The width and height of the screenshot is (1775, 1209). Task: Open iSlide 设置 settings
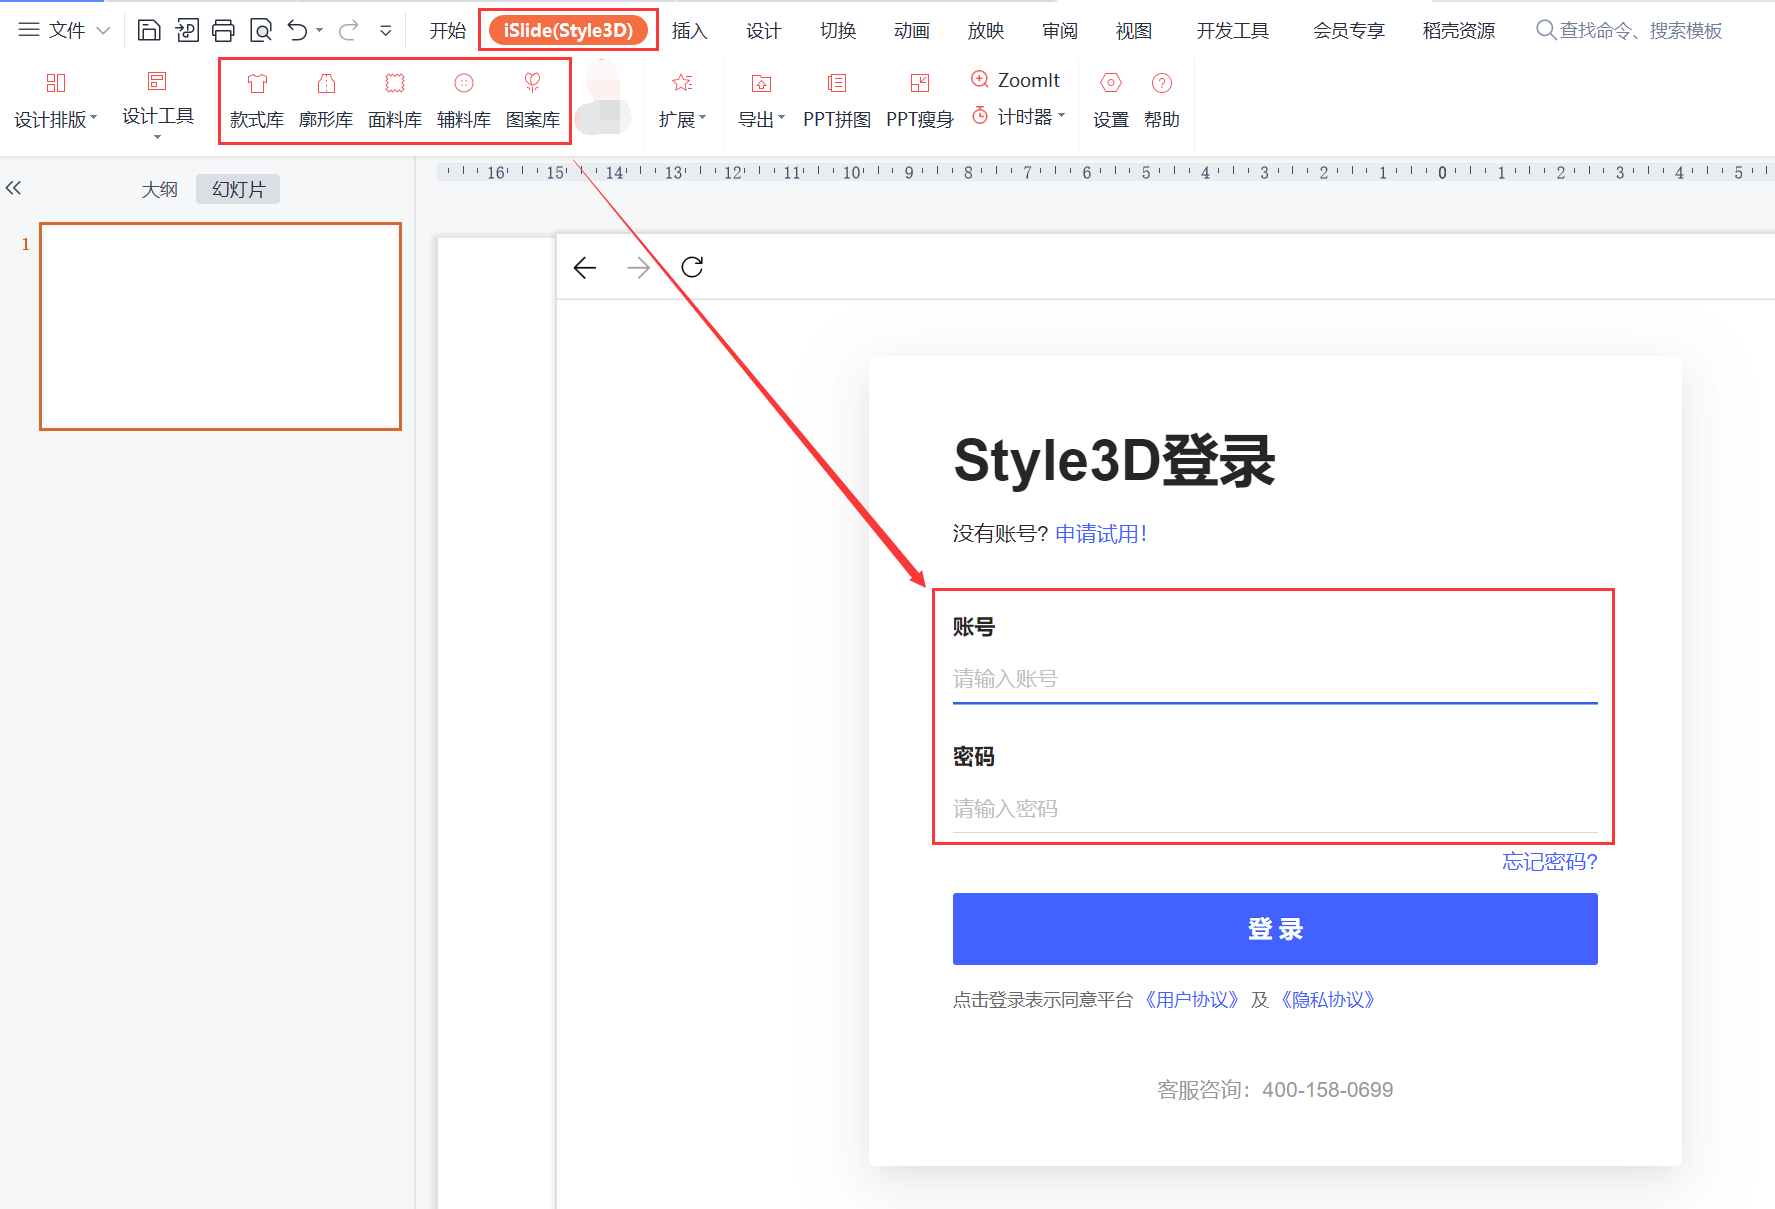pyautogui.click(x=1110, y=101)
